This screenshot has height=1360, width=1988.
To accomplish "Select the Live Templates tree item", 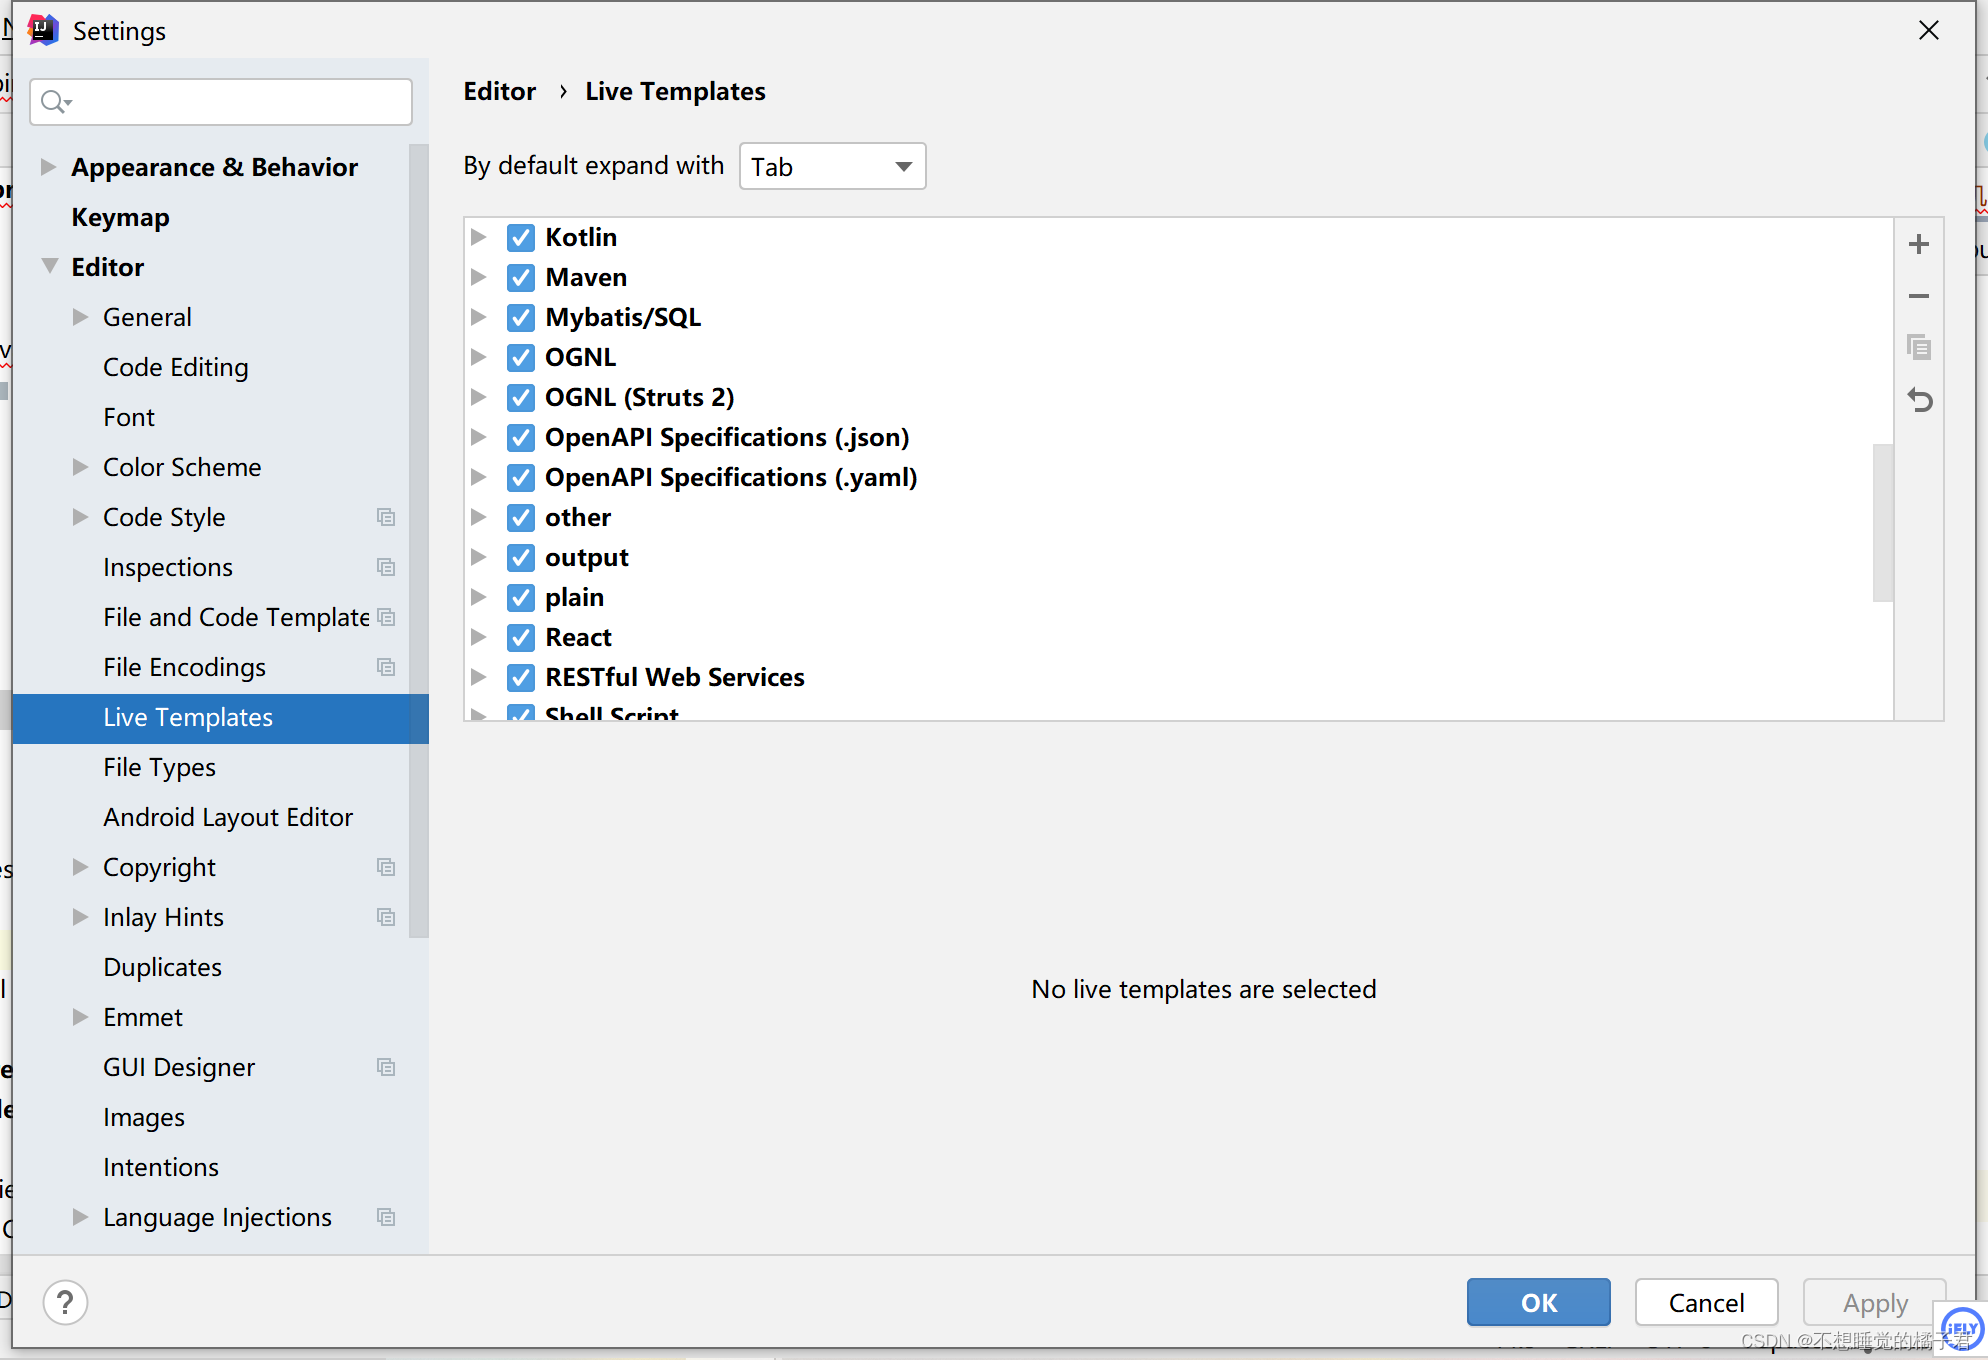I will click(221, 718).
